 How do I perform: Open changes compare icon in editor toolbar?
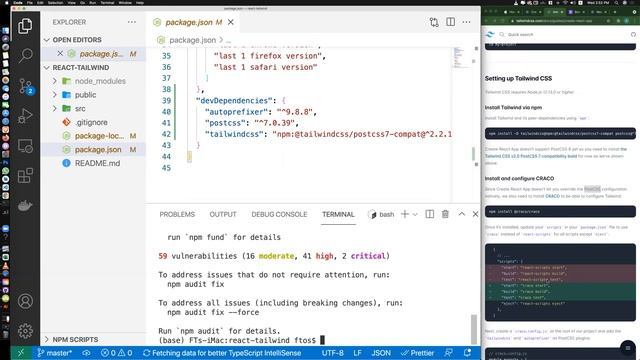[434, 22]
